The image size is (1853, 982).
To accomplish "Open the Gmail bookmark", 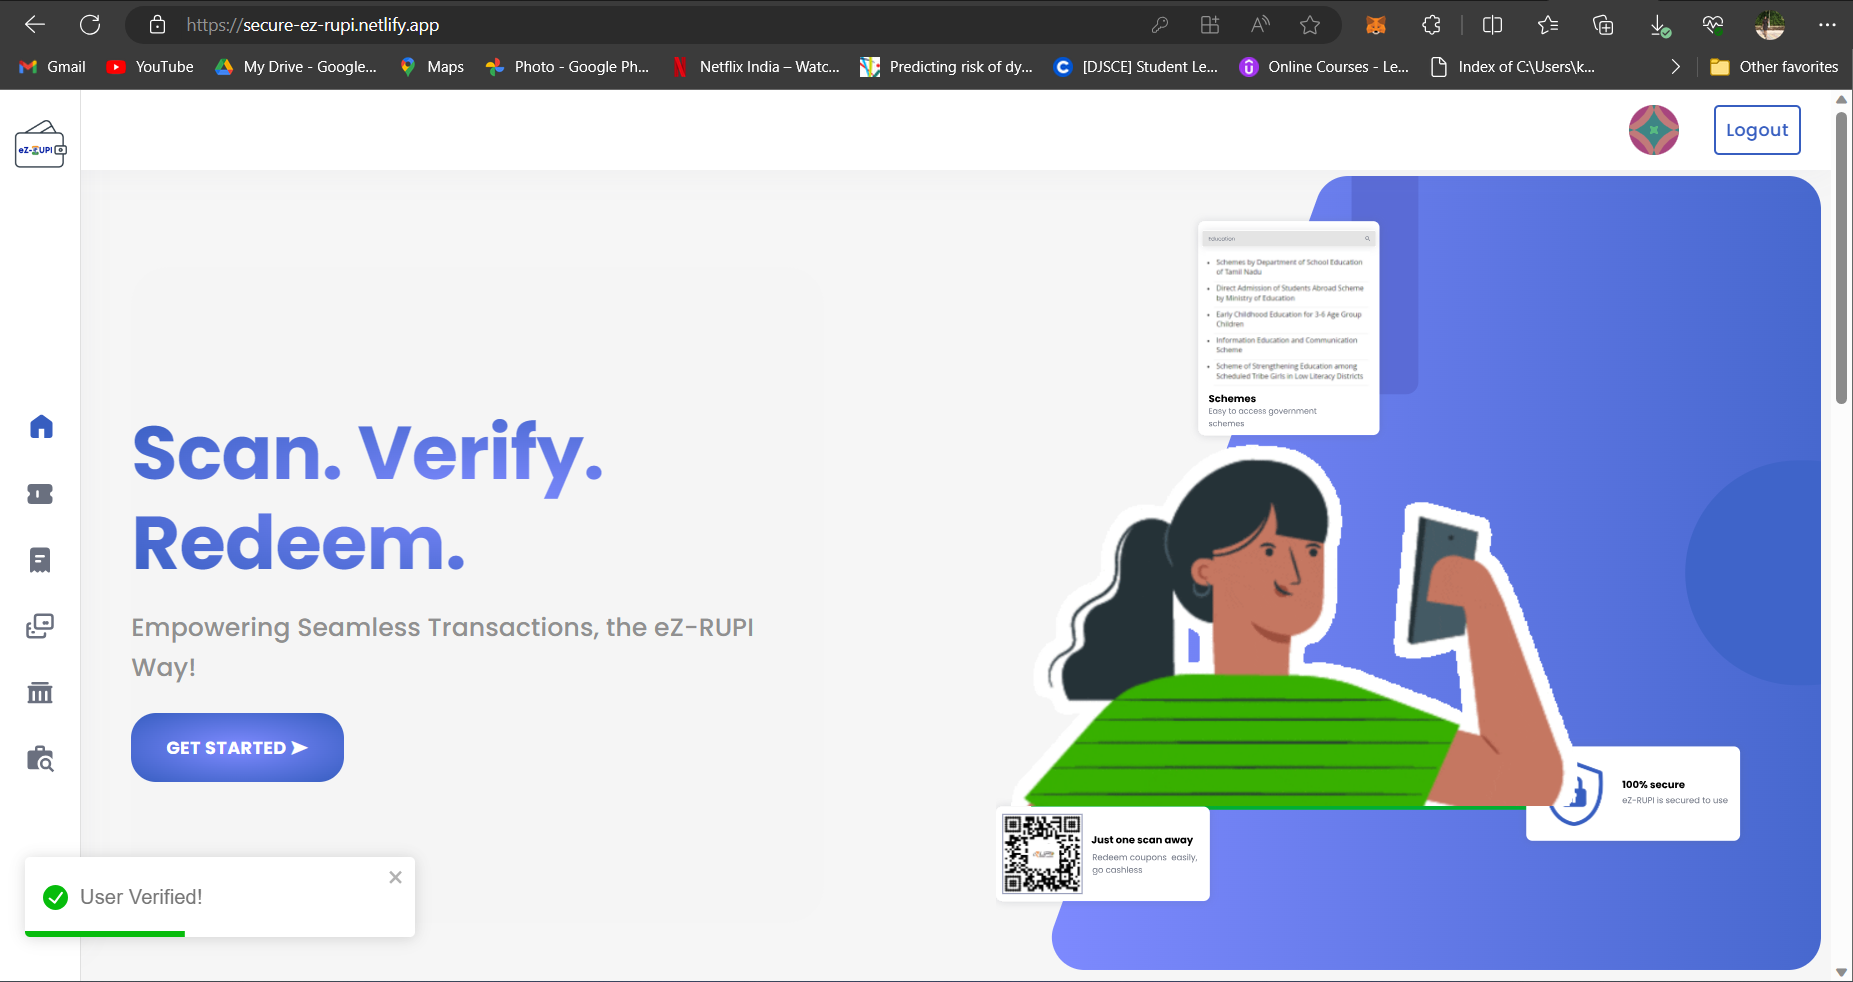I will tap(51, 66).
